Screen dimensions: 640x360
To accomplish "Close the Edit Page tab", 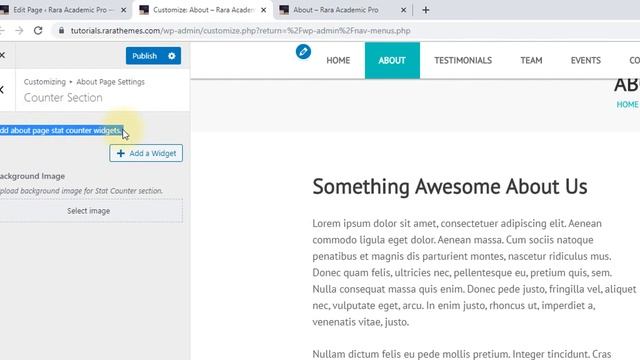I will point(123,10).
